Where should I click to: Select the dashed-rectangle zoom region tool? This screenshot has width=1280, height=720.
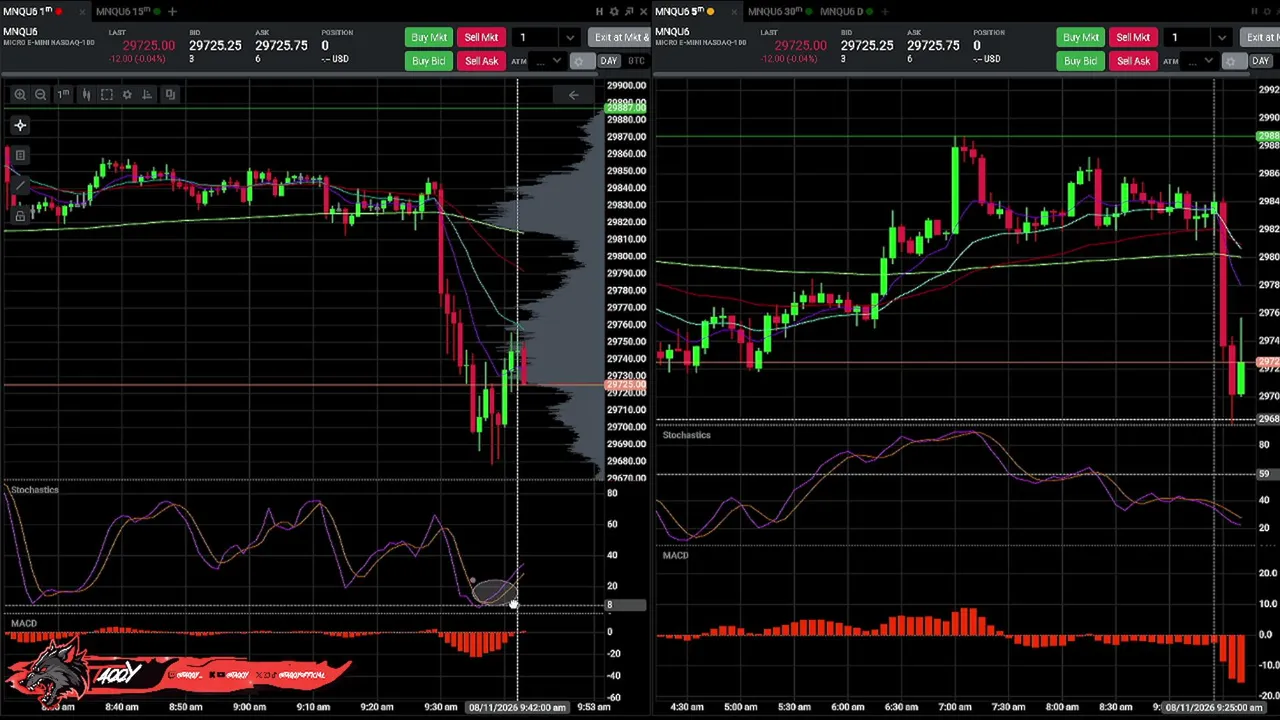107,94
